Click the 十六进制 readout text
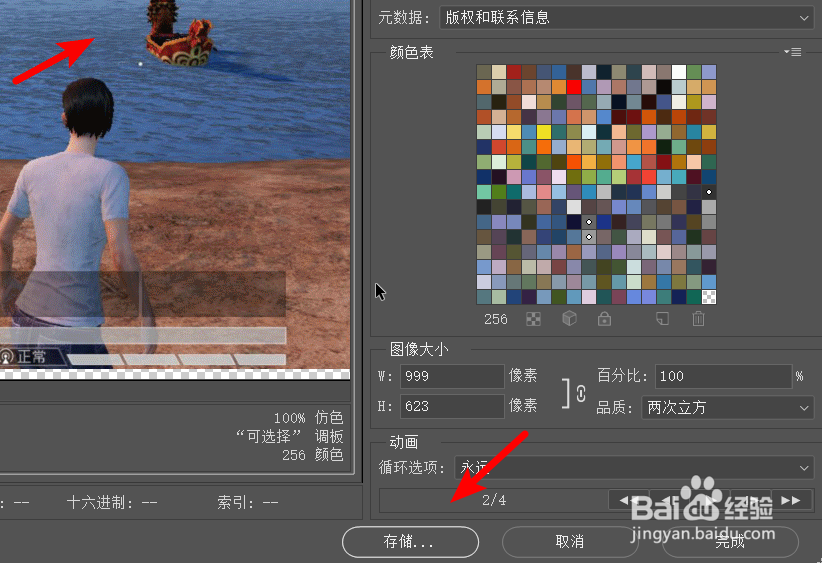Viewport: 822px width, 563px height. click(x=112, y=503)
